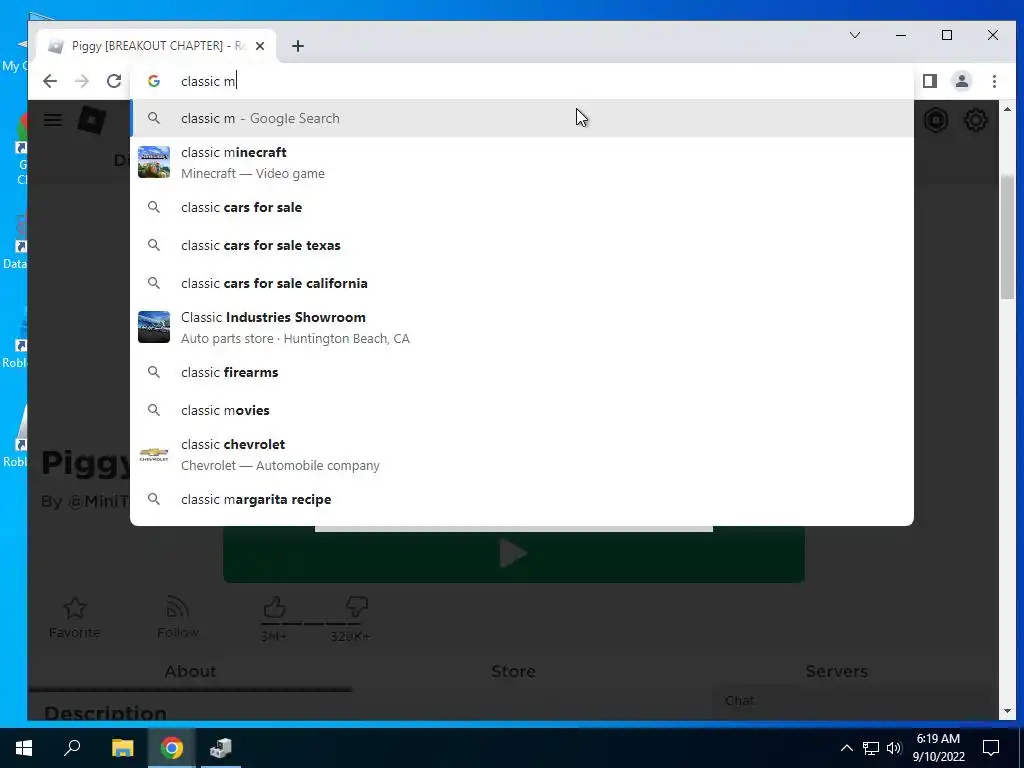
Task: Choose the 'classic firearms' suggestion
Action: coord(522,372)
